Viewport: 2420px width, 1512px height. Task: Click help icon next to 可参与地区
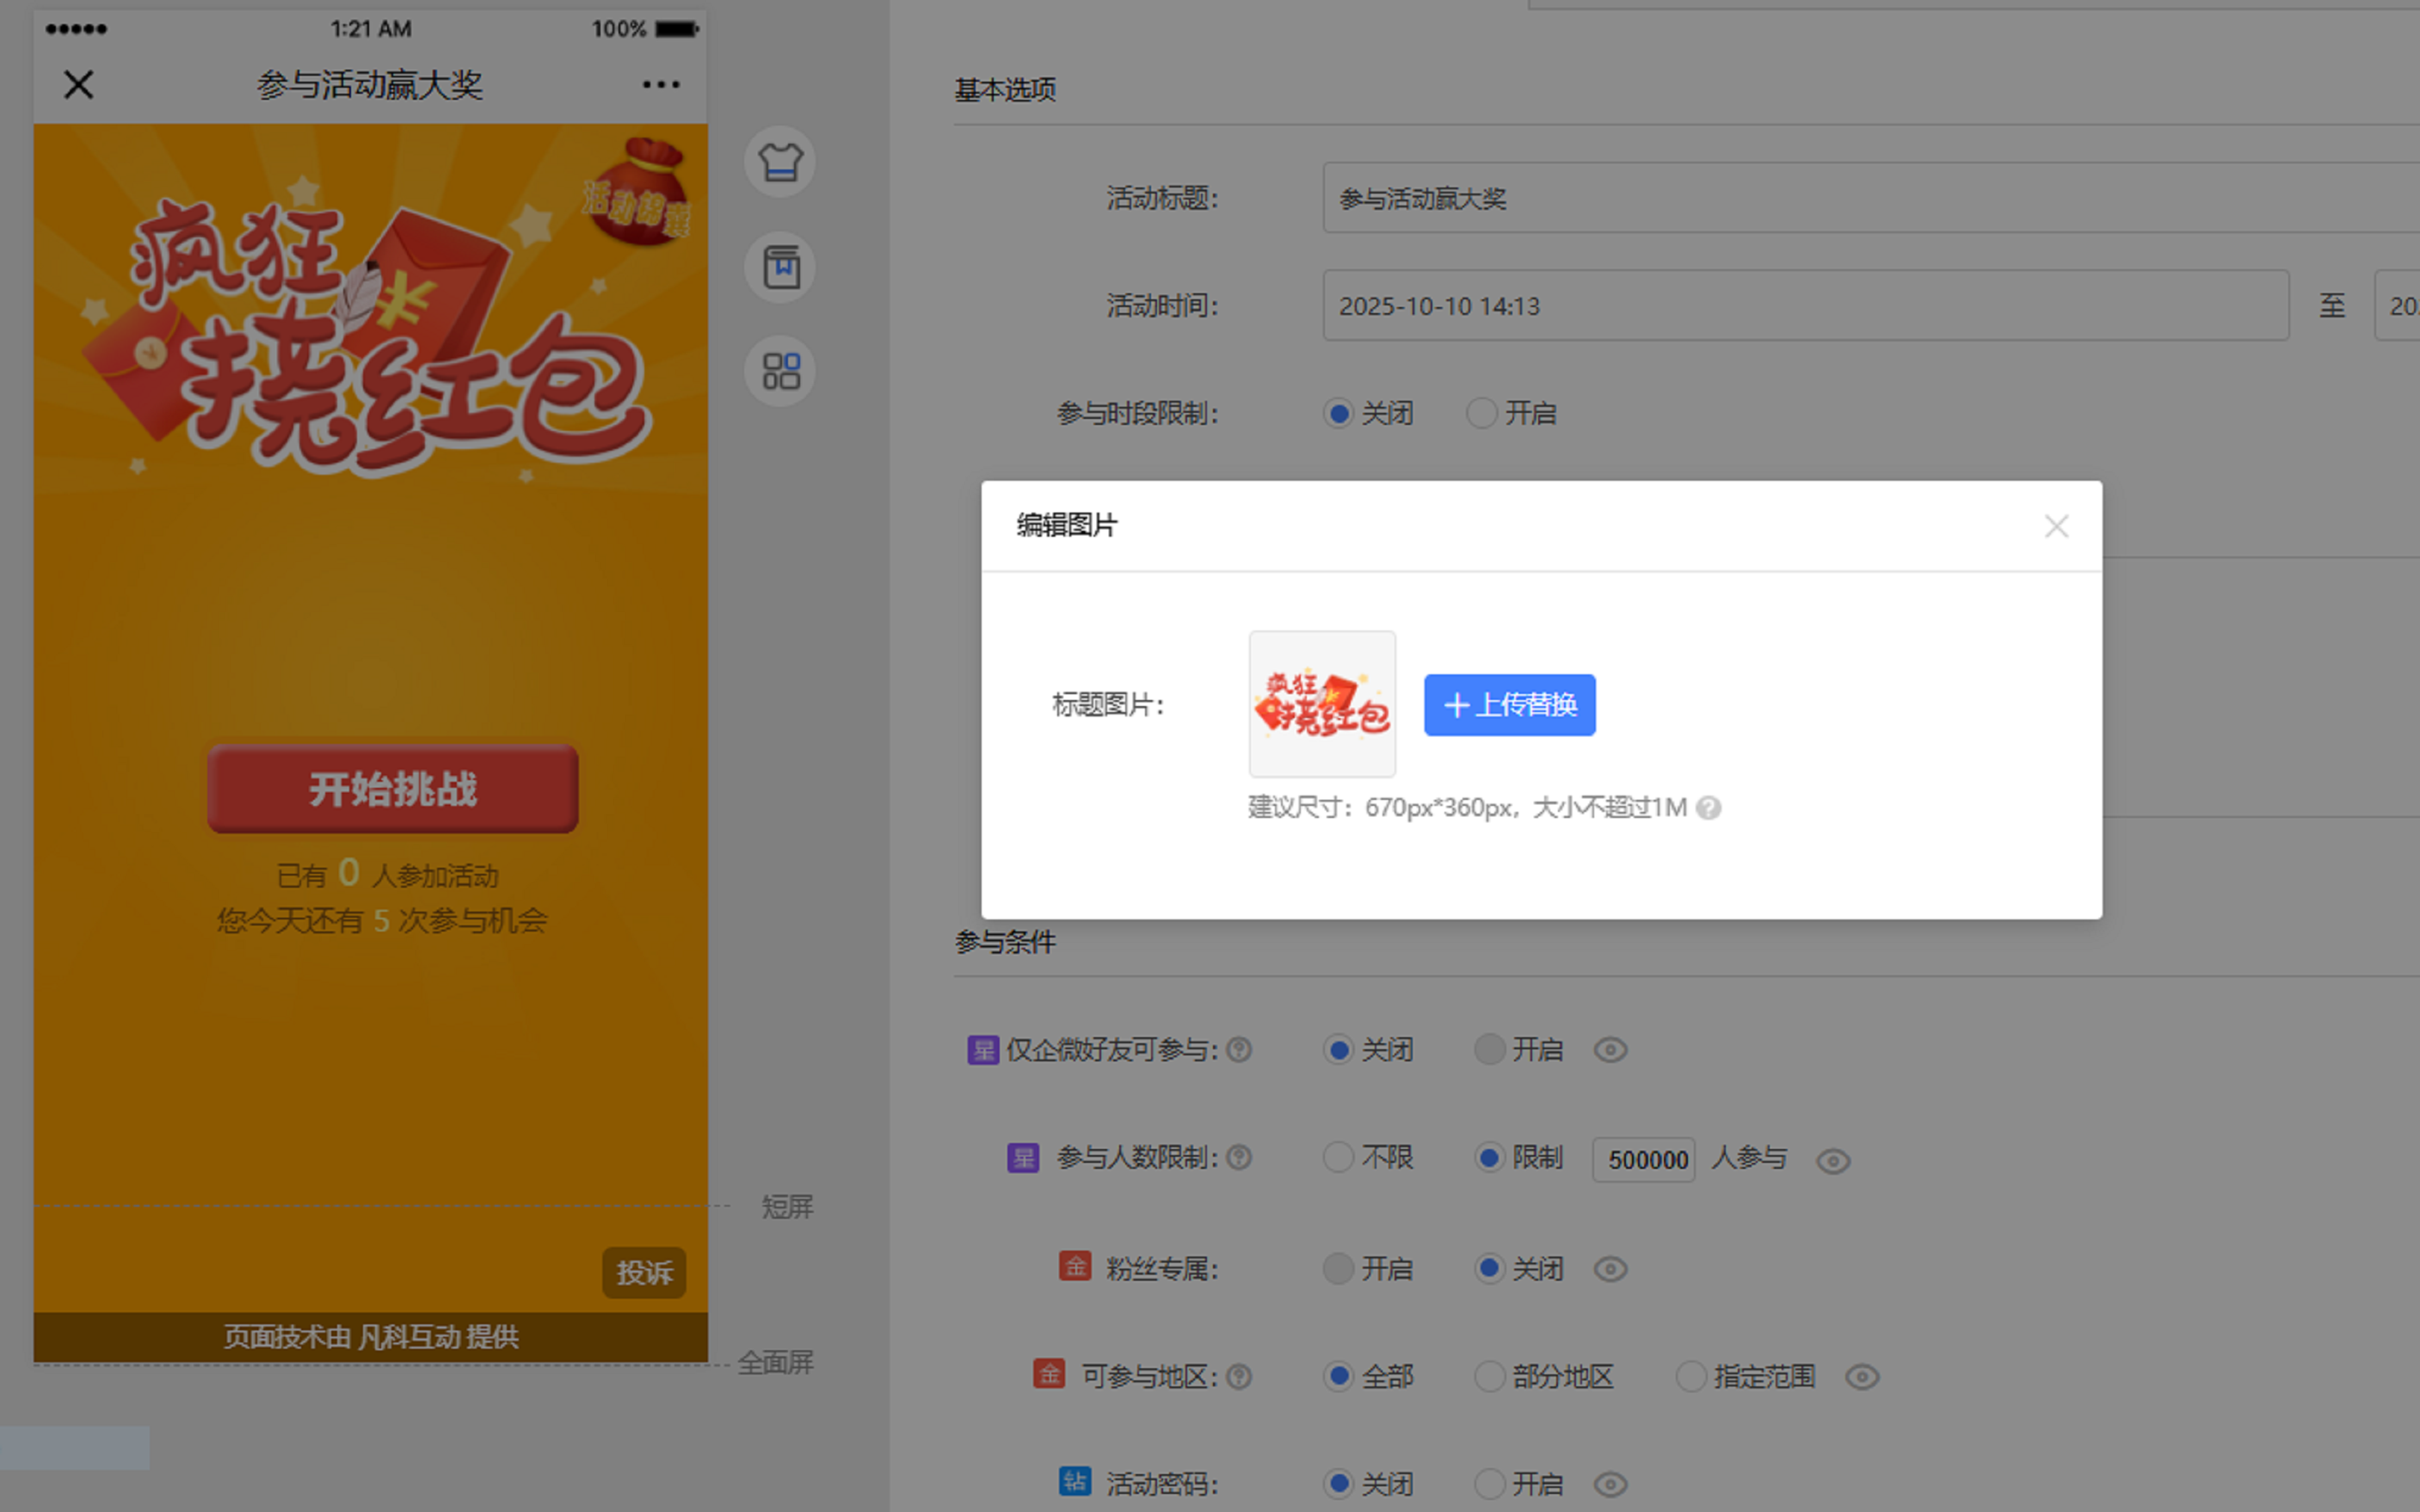coord(1239,1377)
